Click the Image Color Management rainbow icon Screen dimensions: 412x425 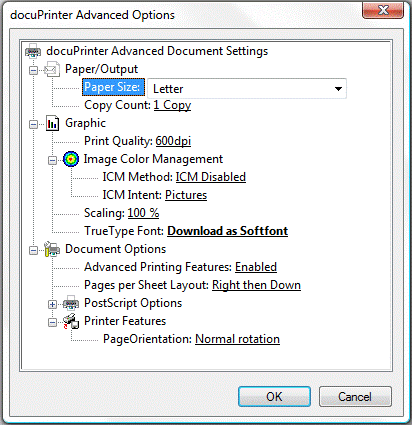[x=71, y=159]
